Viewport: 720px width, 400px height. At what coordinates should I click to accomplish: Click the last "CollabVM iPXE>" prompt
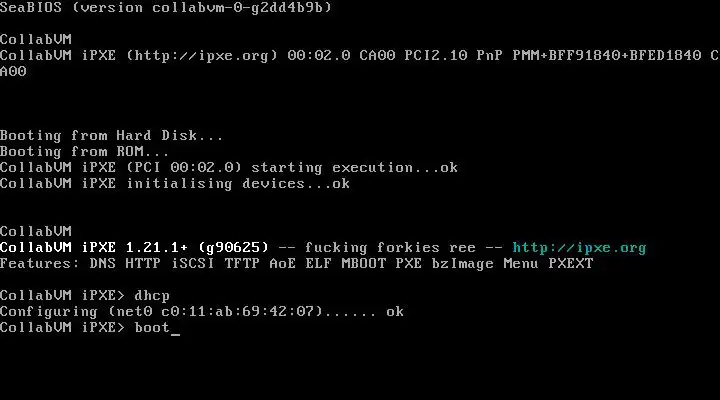62,327
